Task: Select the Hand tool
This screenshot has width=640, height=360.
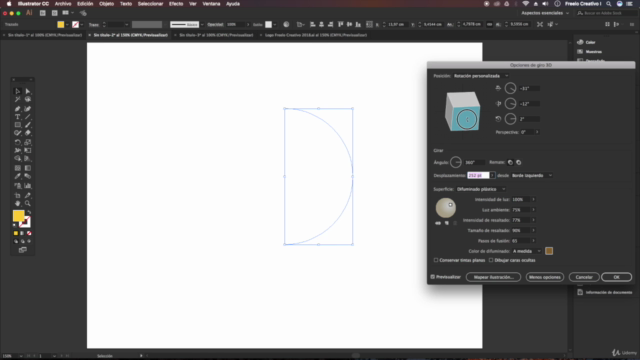Action: [x=18, y=203]
